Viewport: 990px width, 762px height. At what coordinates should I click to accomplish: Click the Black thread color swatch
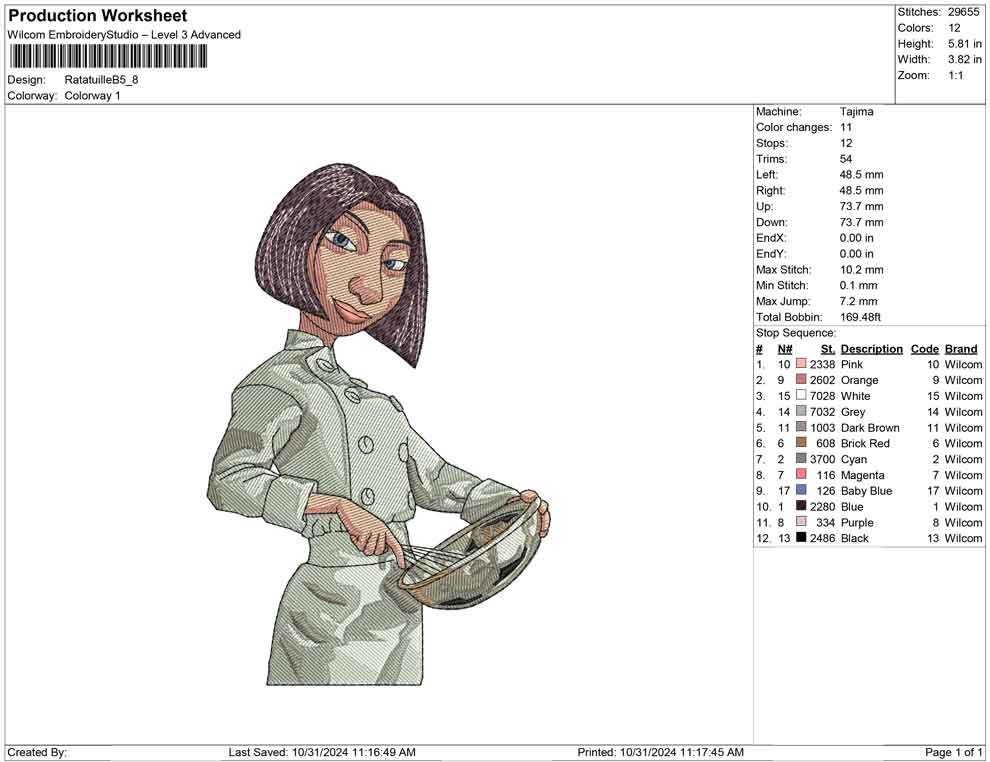pos(801,537)
